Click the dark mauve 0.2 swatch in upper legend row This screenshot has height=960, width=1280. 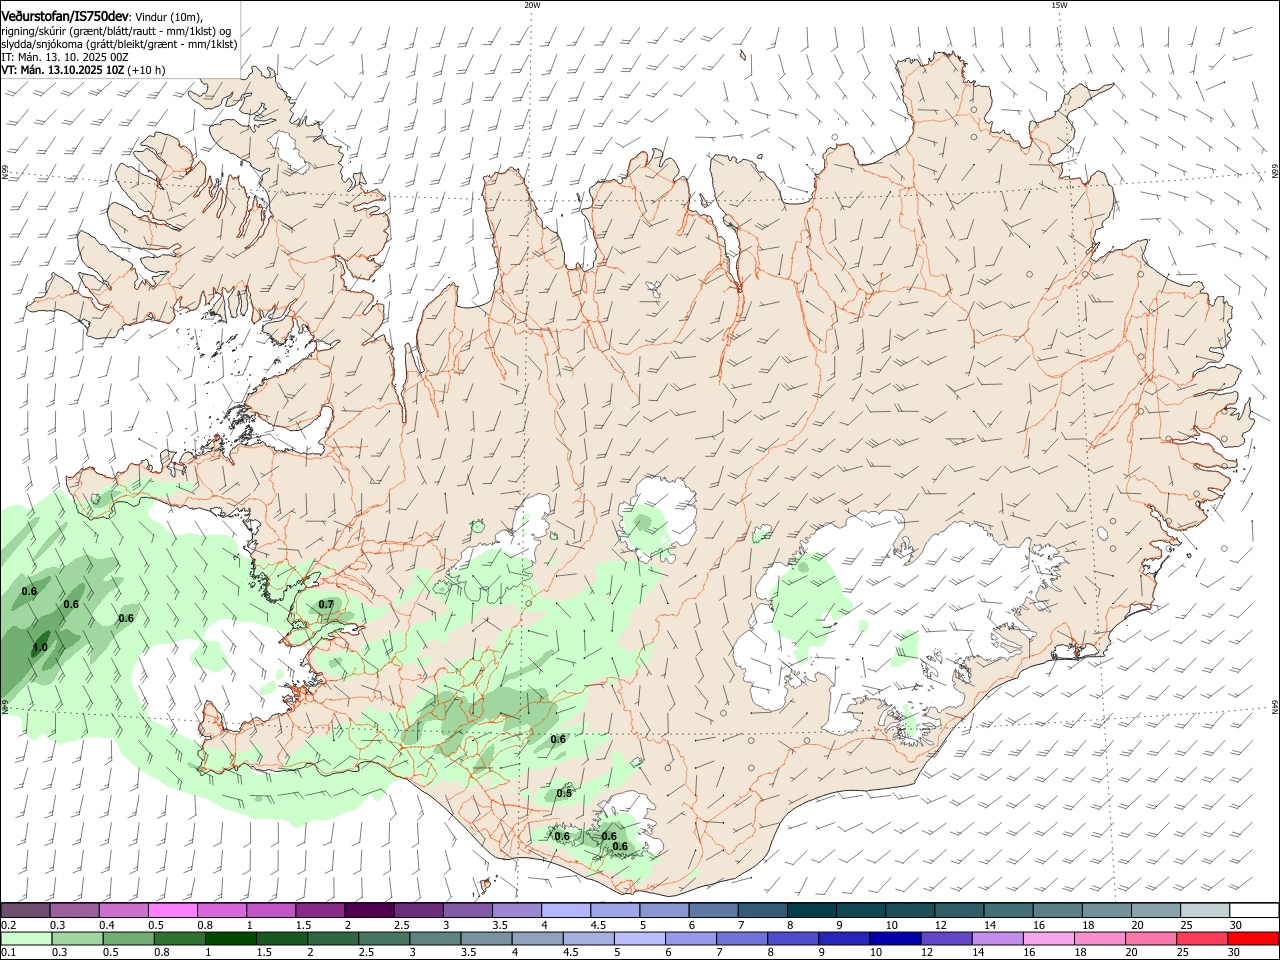pyautogui.click(x=25, y=911)
